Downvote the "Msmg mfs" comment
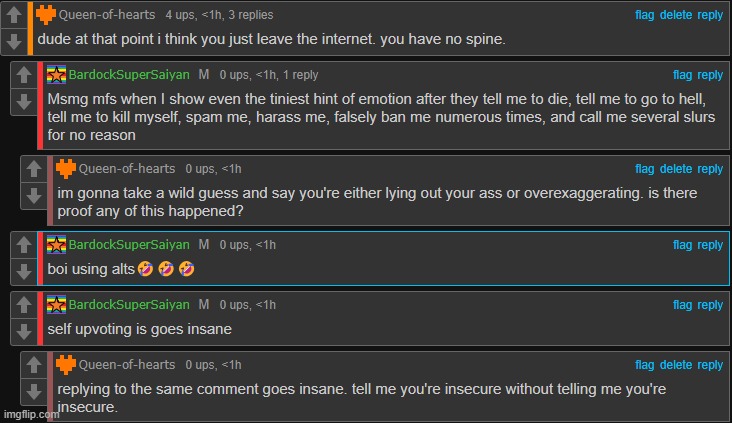The image size is (732, 423). [x=24, y=102]
